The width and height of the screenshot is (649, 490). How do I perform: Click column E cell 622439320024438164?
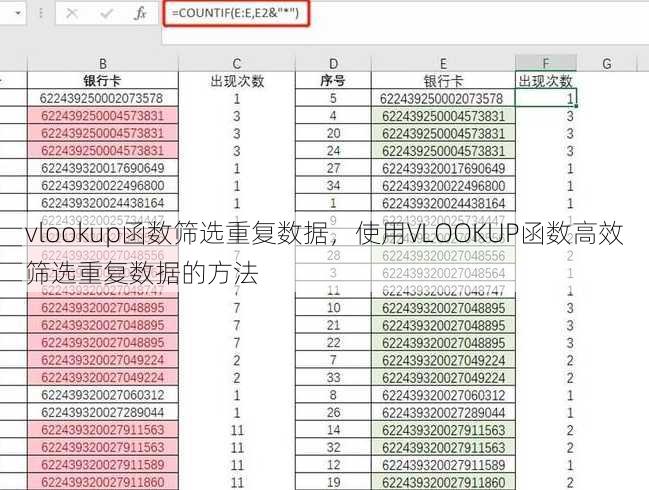tap(443, 203)
